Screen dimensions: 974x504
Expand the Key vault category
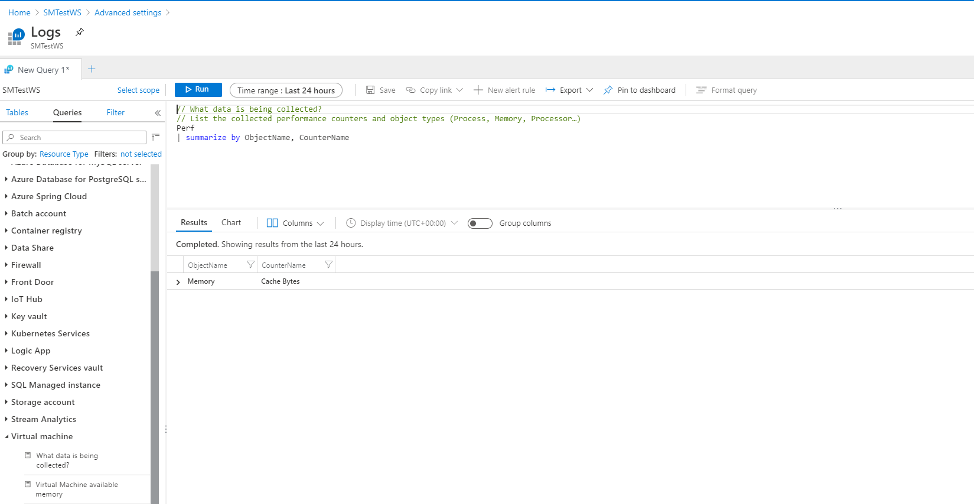6,316
